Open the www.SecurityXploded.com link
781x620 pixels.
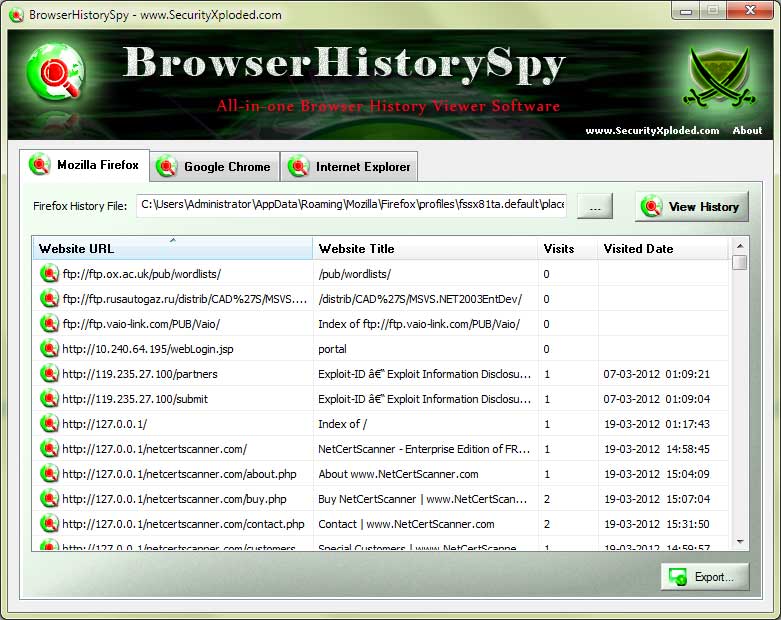pos(652,130)
